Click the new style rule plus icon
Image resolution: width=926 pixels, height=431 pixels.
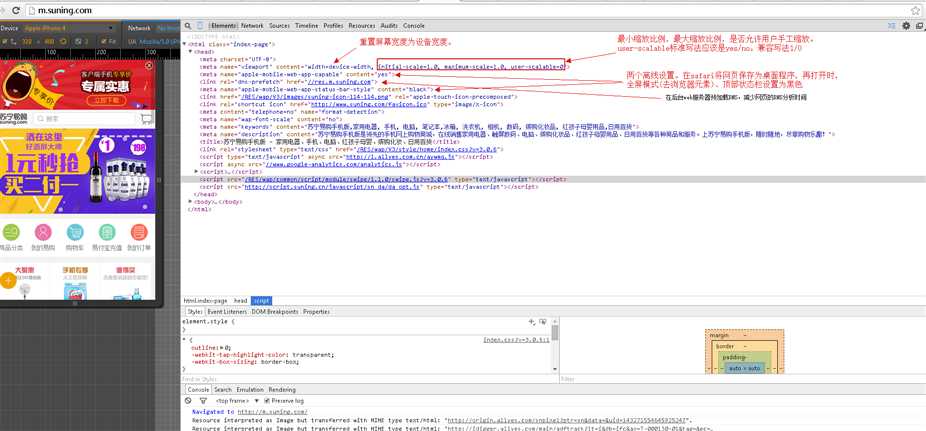532,322
